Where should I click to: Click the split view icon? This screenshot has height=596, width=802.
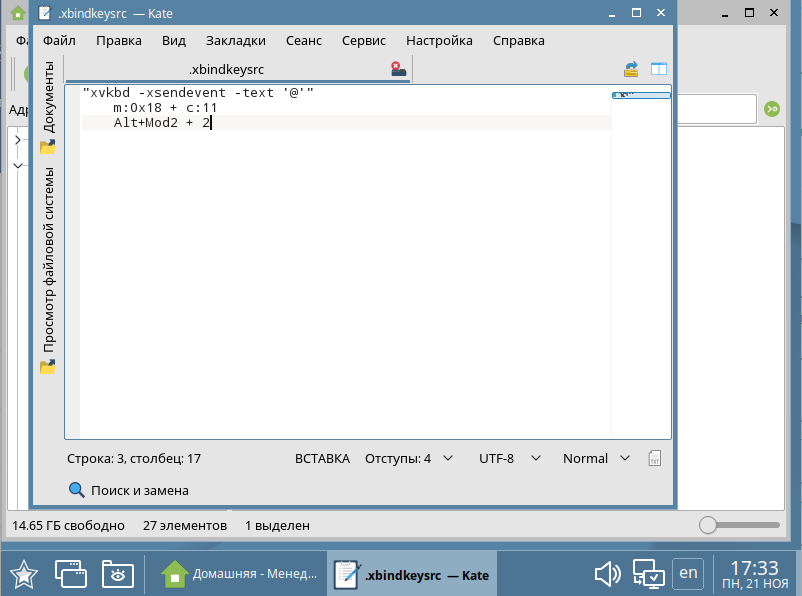pos(658,69)
